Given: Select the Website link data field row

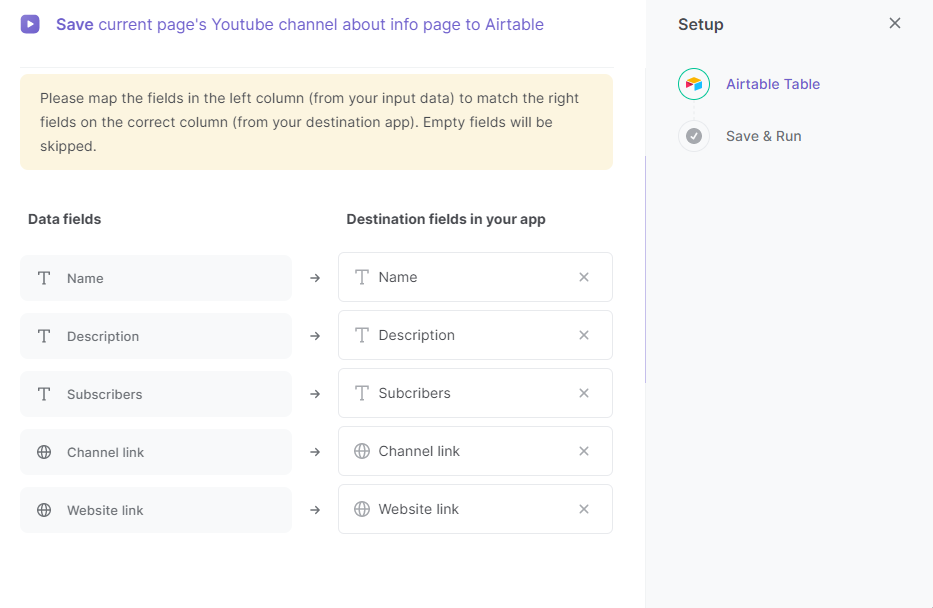Looking at the screenshot, I should 156,510.
